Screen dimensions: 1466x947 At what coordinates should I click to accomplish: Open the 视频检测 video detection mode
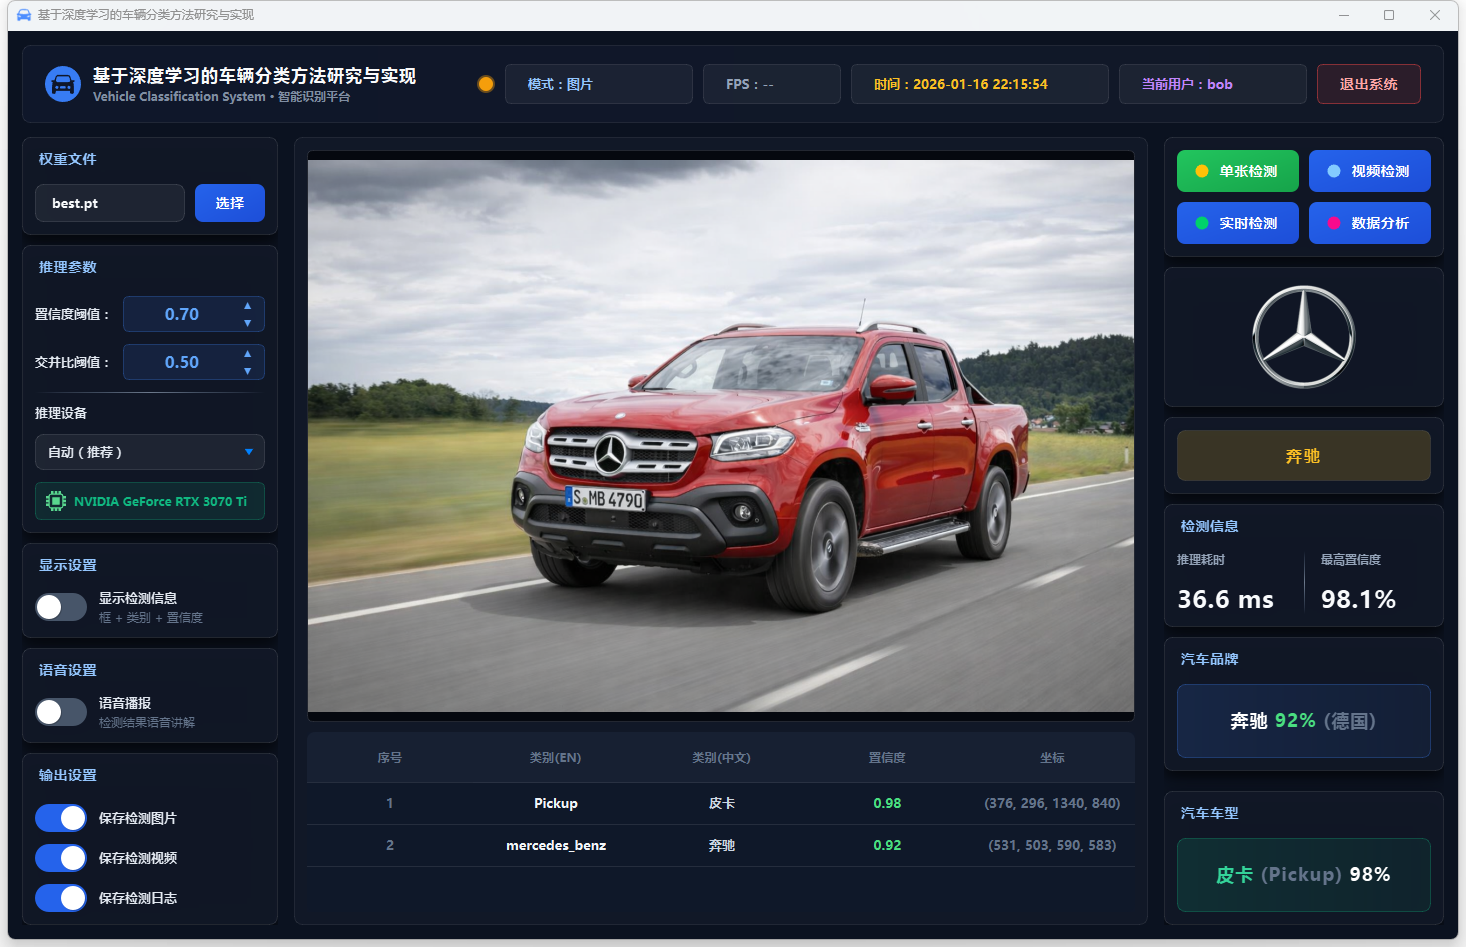[x=1369, y=171]
